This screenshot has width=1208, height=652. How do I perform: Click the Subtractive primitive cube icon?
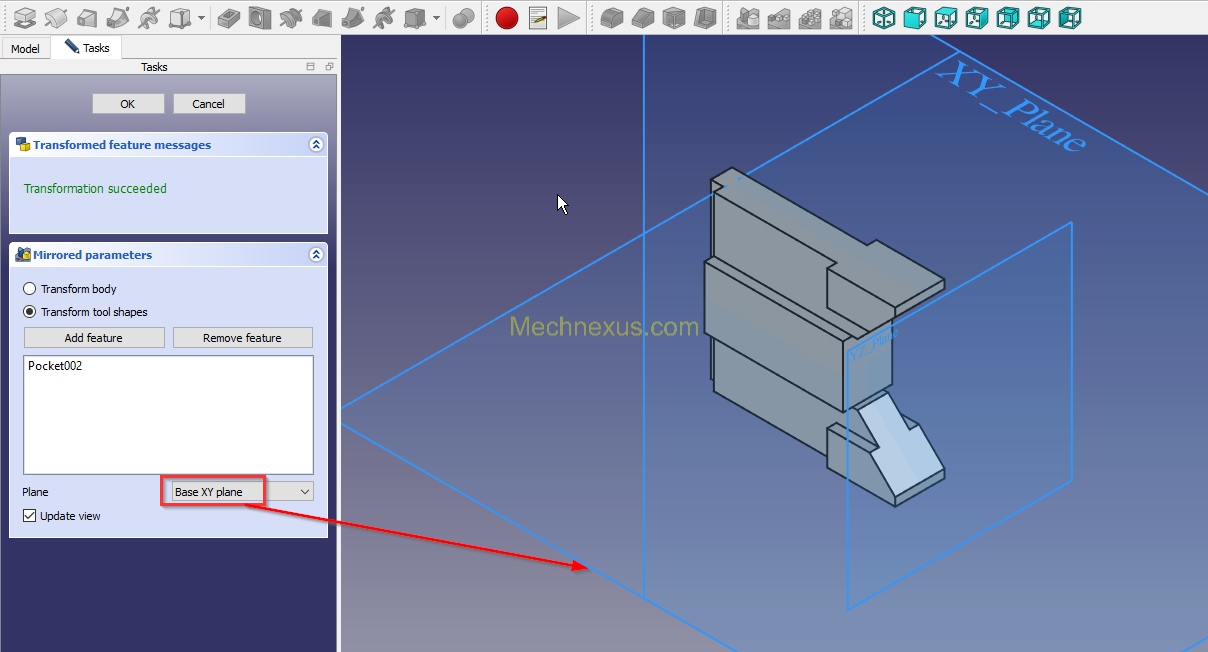(x=415, y=17)
